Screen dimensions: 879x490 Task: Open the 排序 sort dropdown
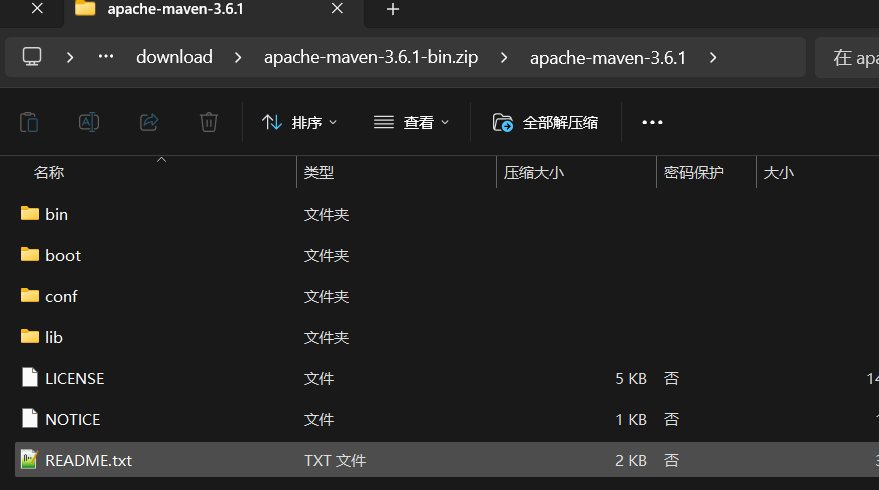(299, 122)
